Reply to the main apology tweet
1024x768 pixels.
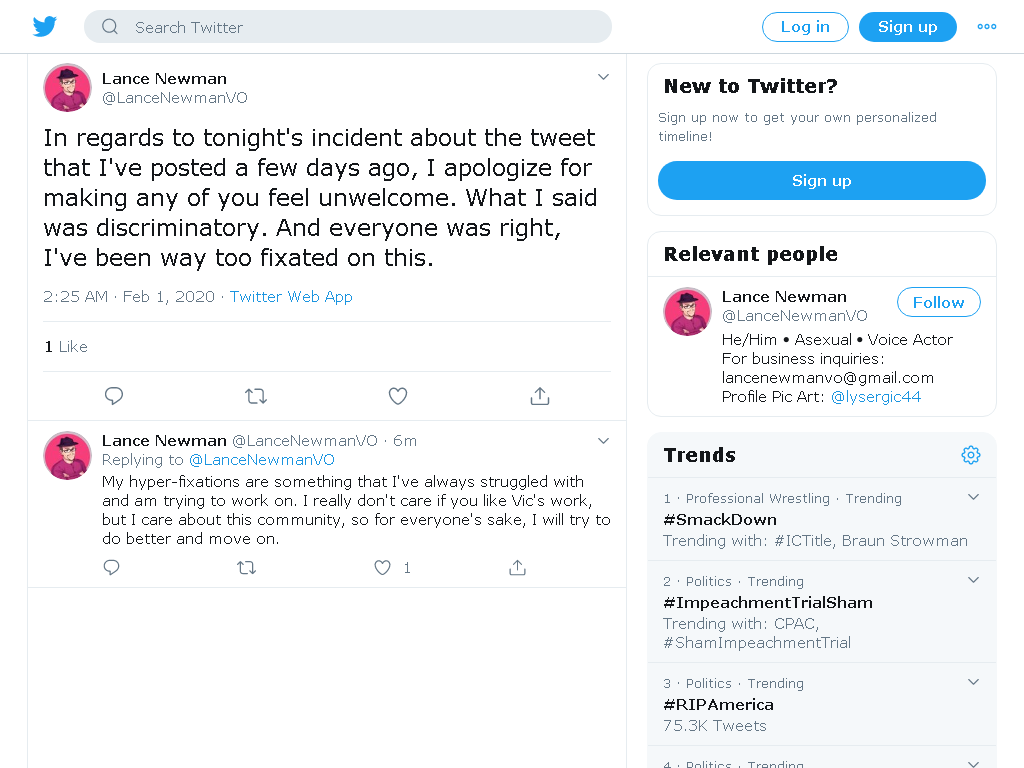coord(114,396)
